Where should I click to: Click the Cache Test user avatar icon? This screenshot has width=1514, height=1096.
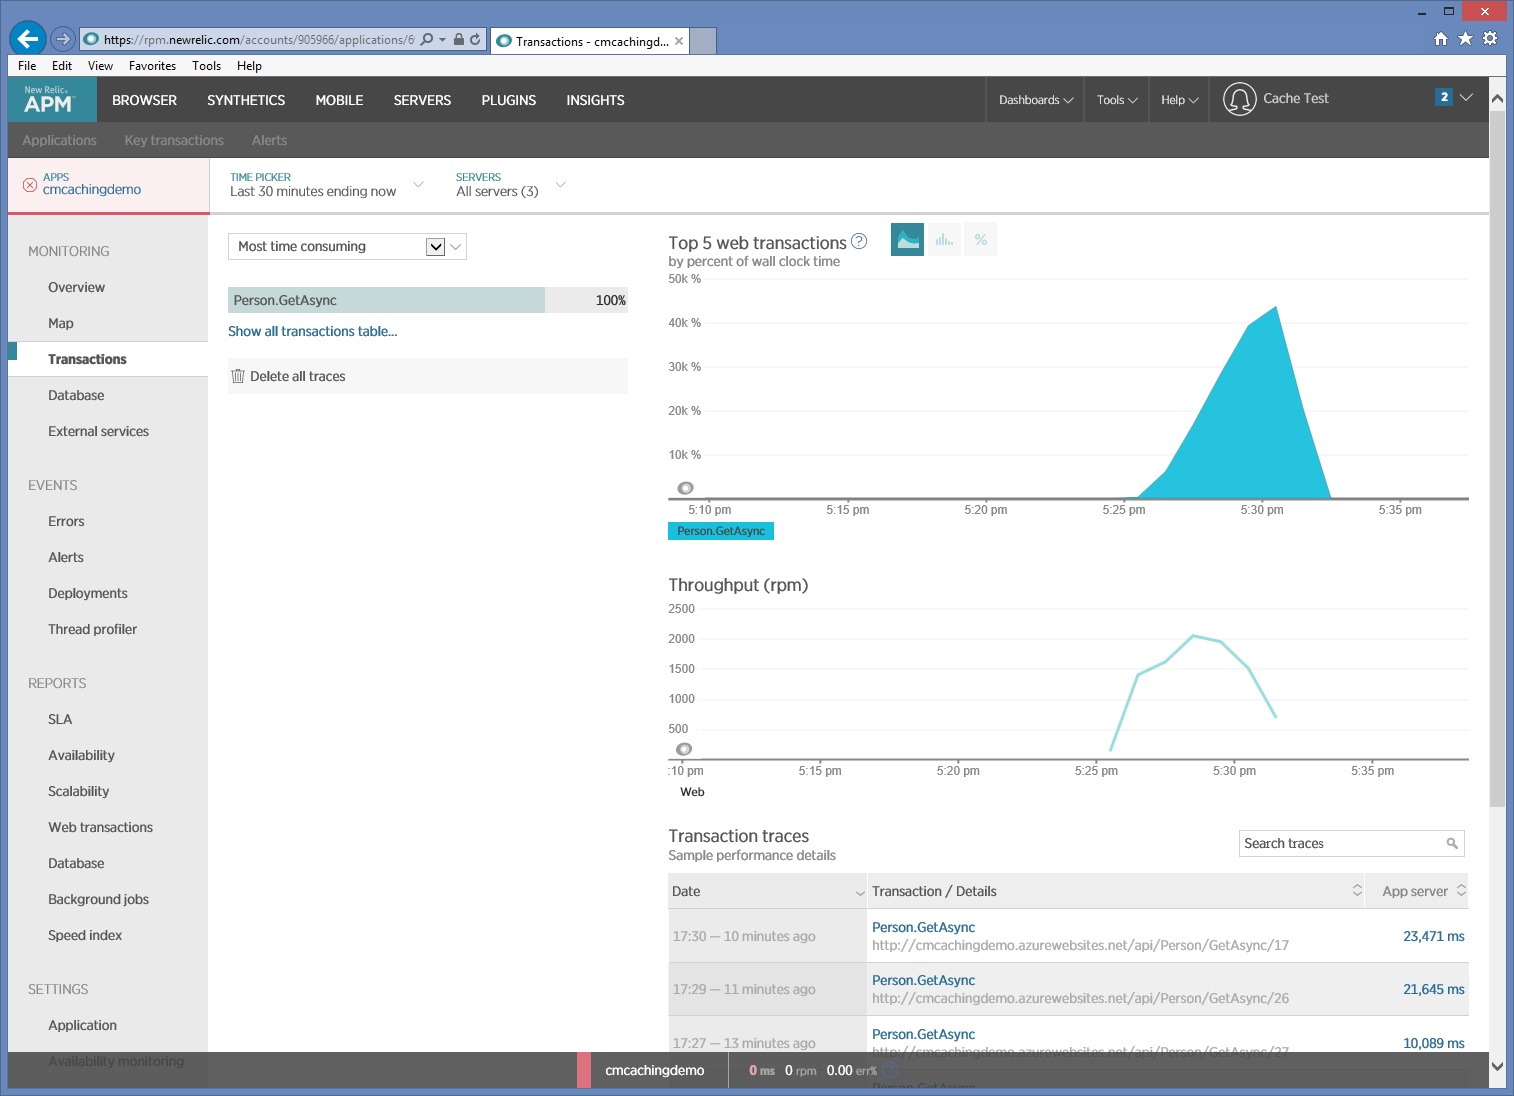1239,99
